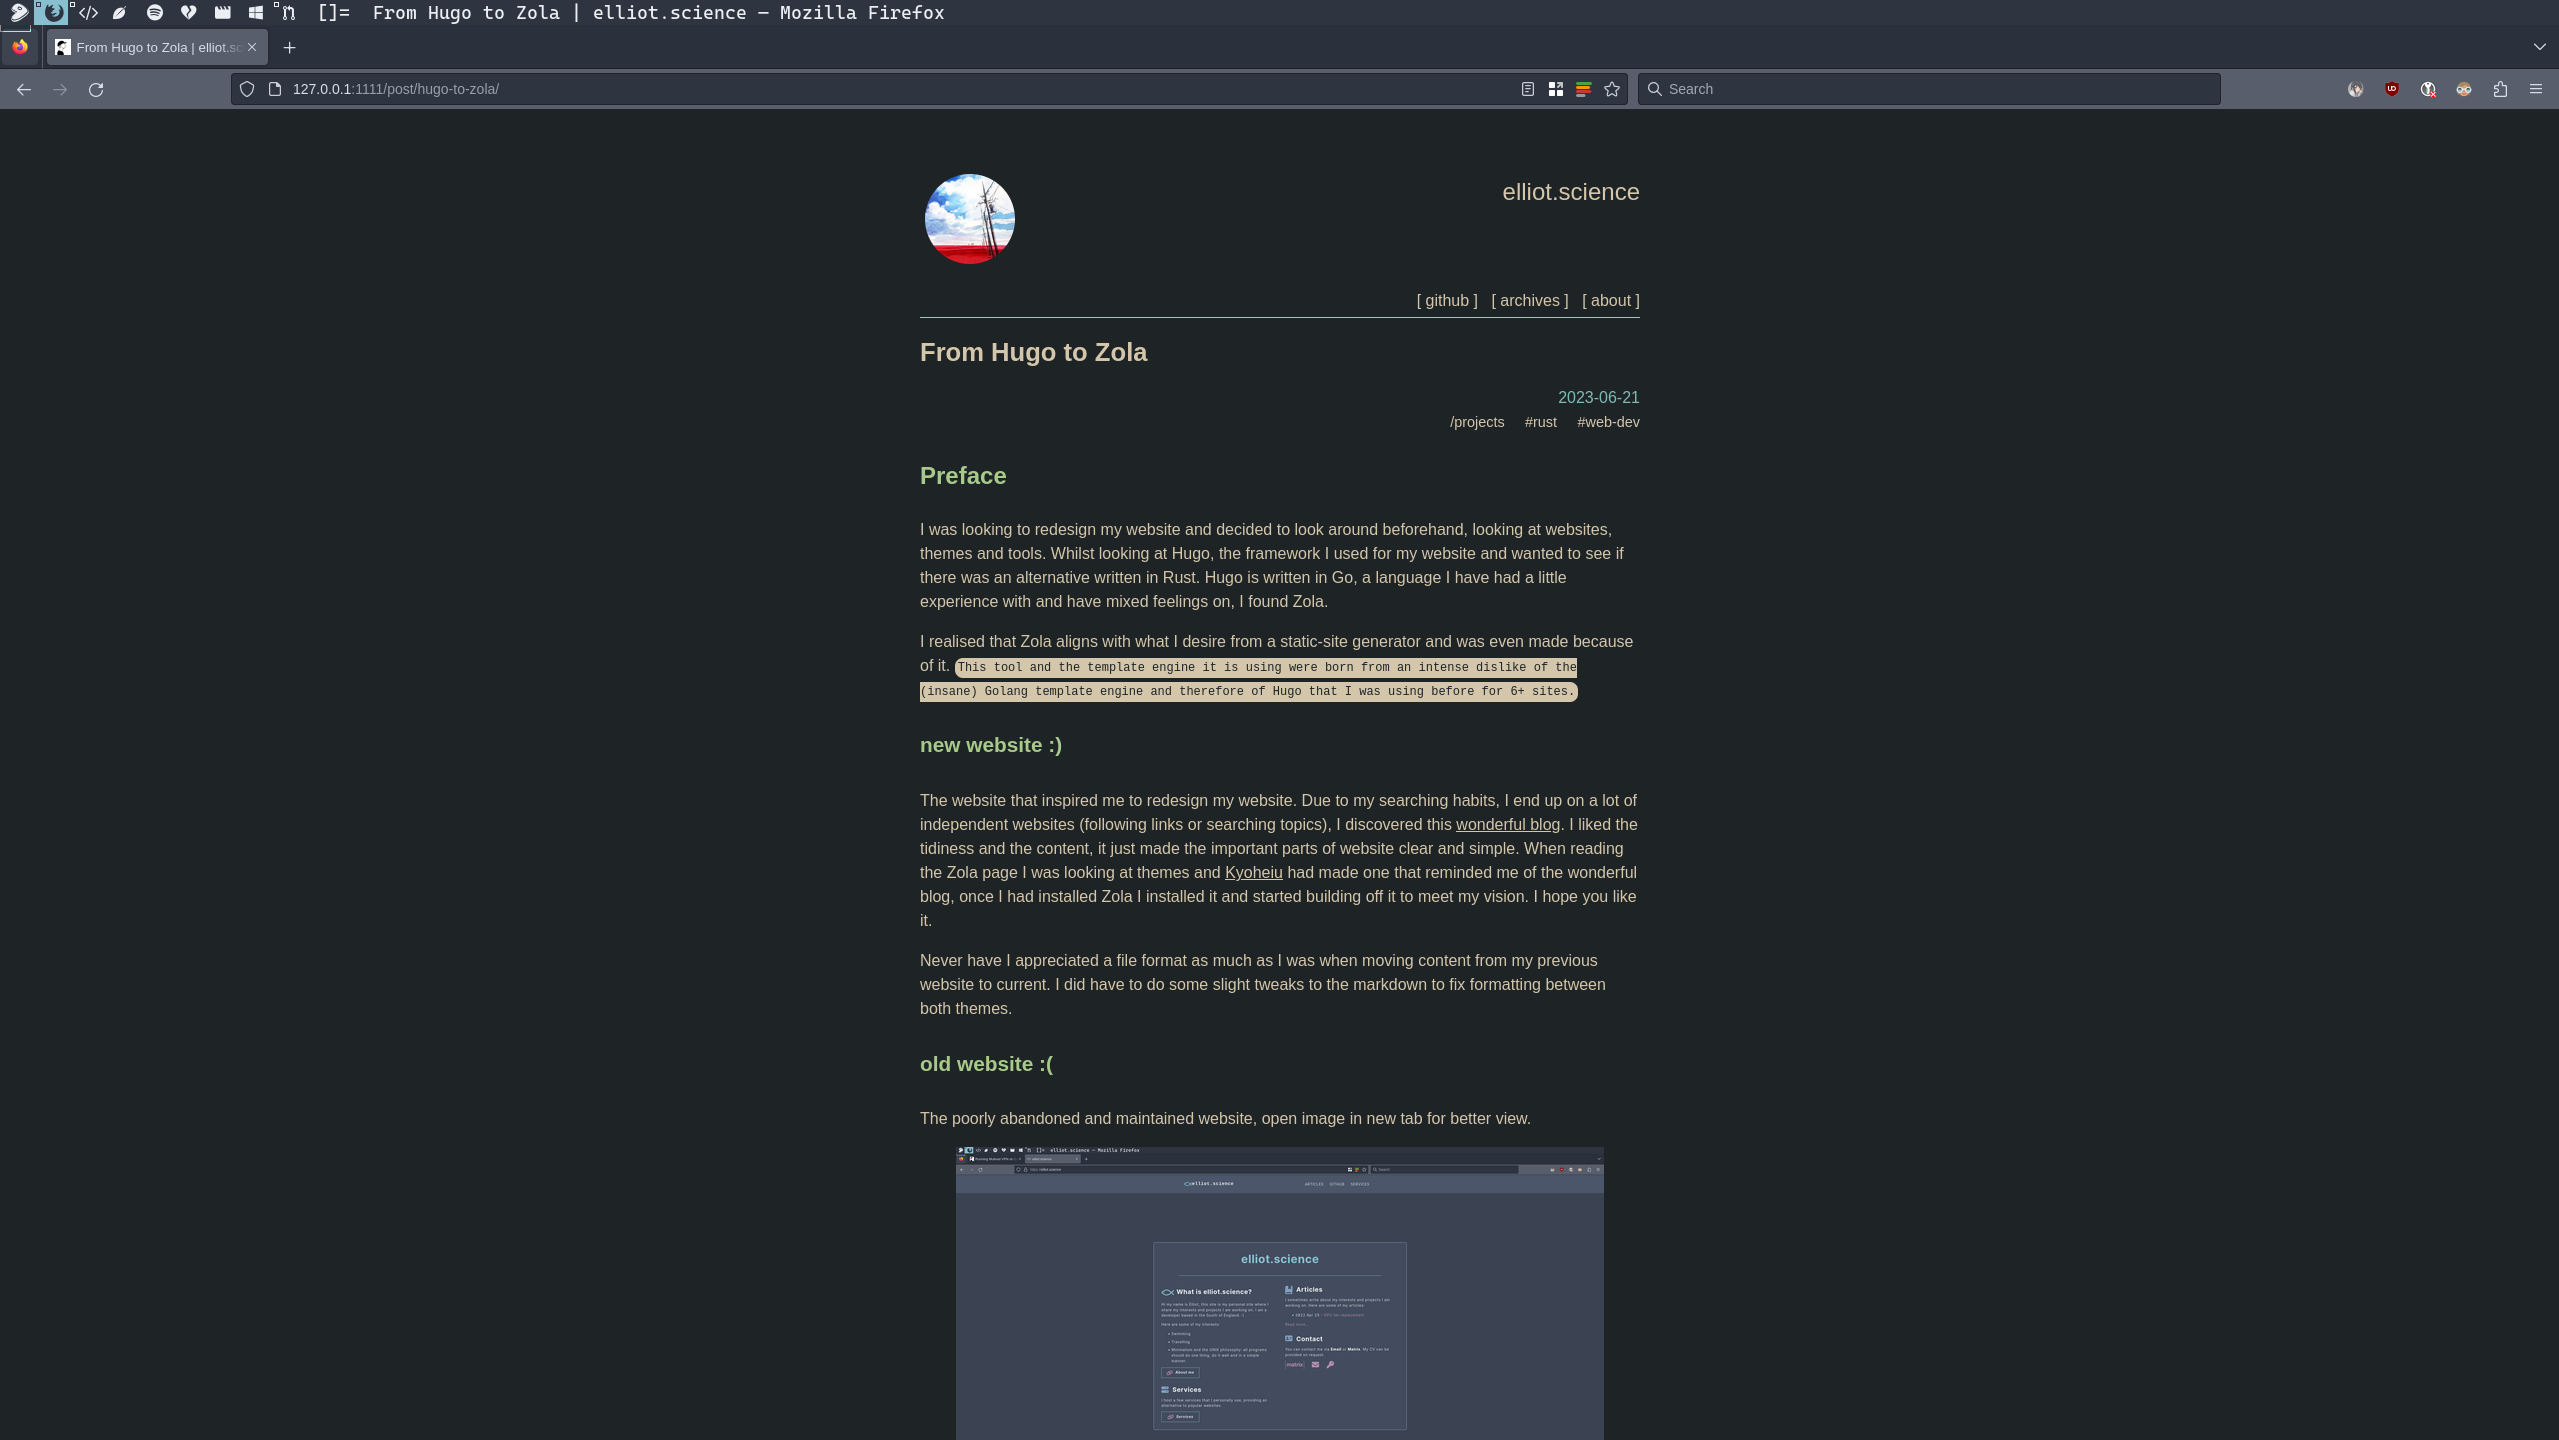This screenshot has width=2559, height=1440.
Task: Open the git pull-request workspace tag
Action: [x=288, y=12]
